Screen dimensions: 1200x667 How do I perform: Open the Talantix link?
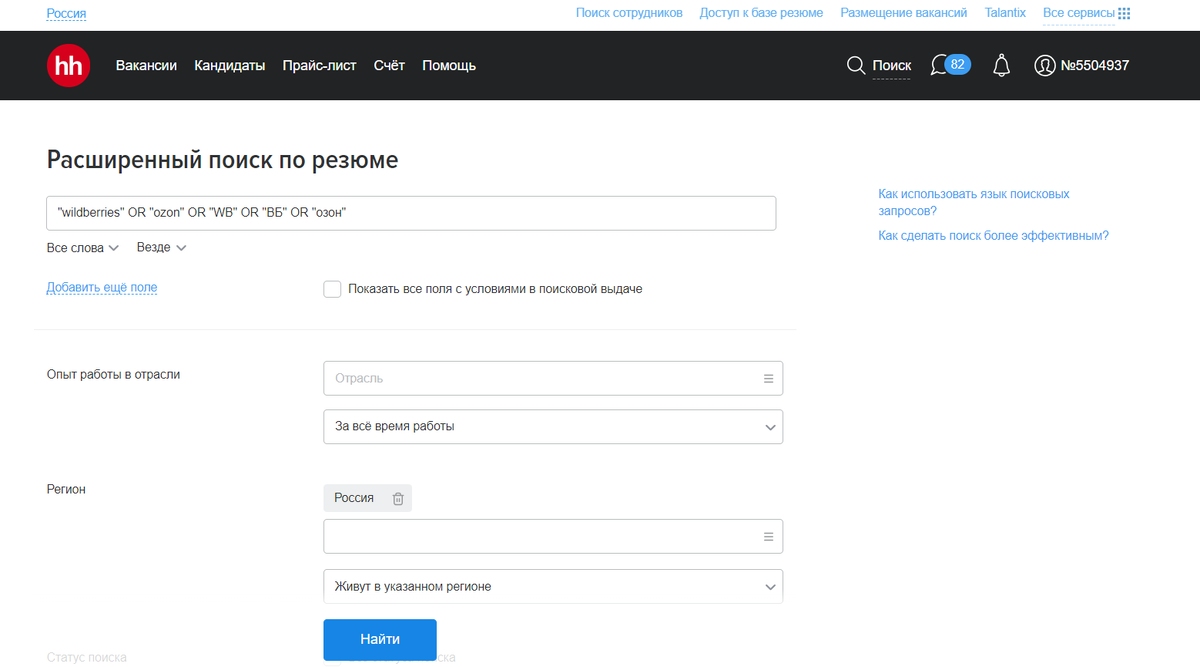[1005, 13]
